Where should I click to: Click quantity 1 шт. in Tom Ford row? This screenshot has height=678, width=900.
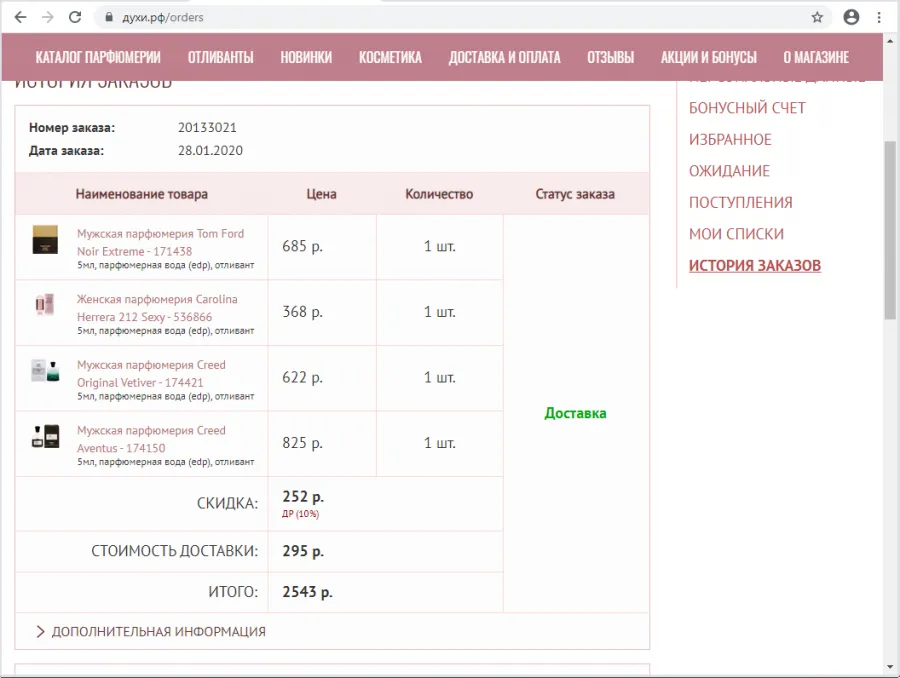(440, 246)
